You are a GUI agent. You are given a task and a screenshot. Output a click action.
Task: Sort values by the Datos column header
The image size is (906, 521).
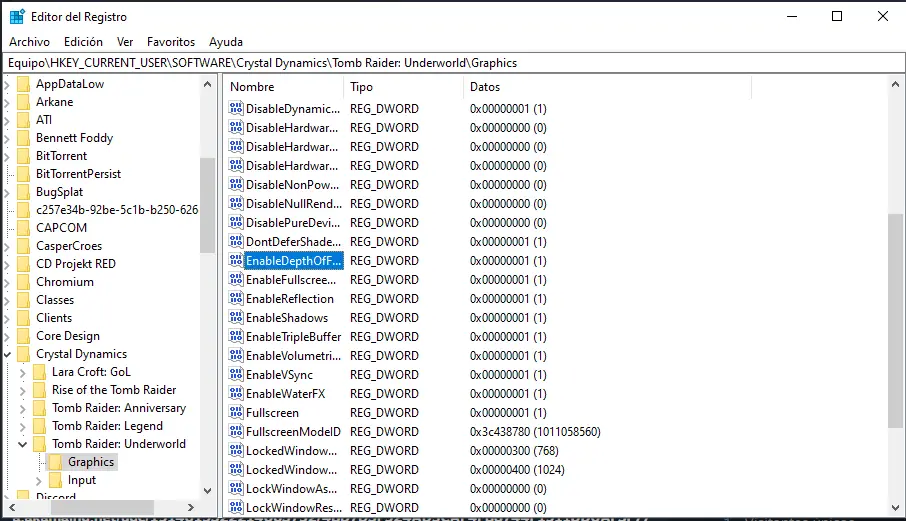[x=607, y=87]
